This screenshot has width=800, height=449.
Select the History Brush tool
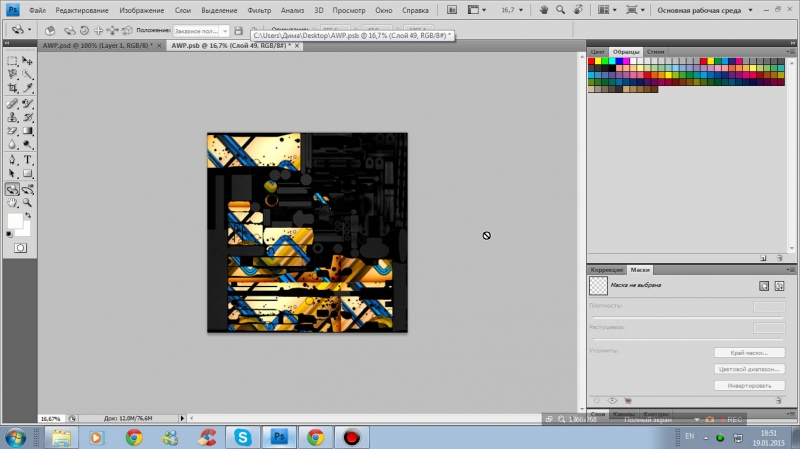click(28, 117)
